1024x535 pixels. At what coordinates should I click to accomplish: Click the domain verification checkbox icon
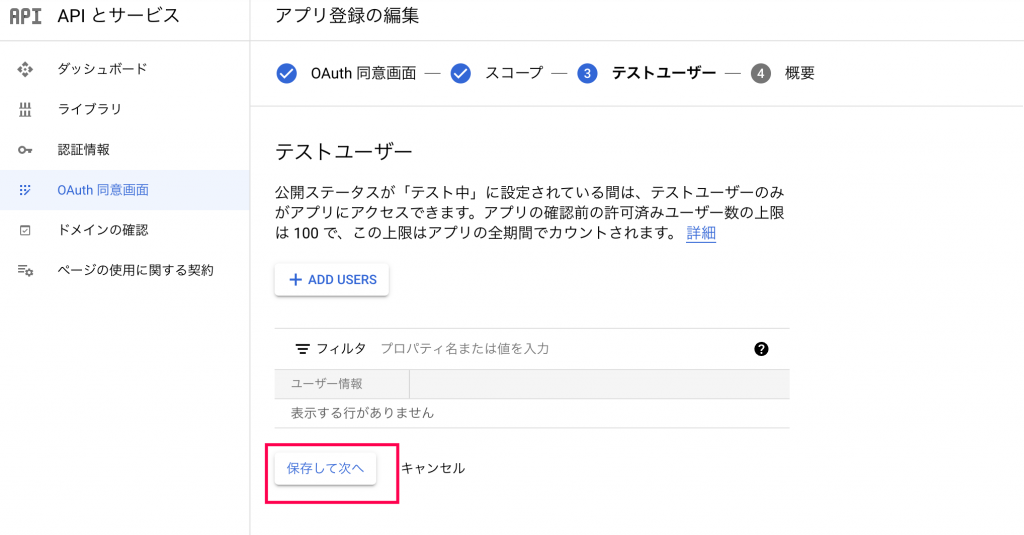25,231
